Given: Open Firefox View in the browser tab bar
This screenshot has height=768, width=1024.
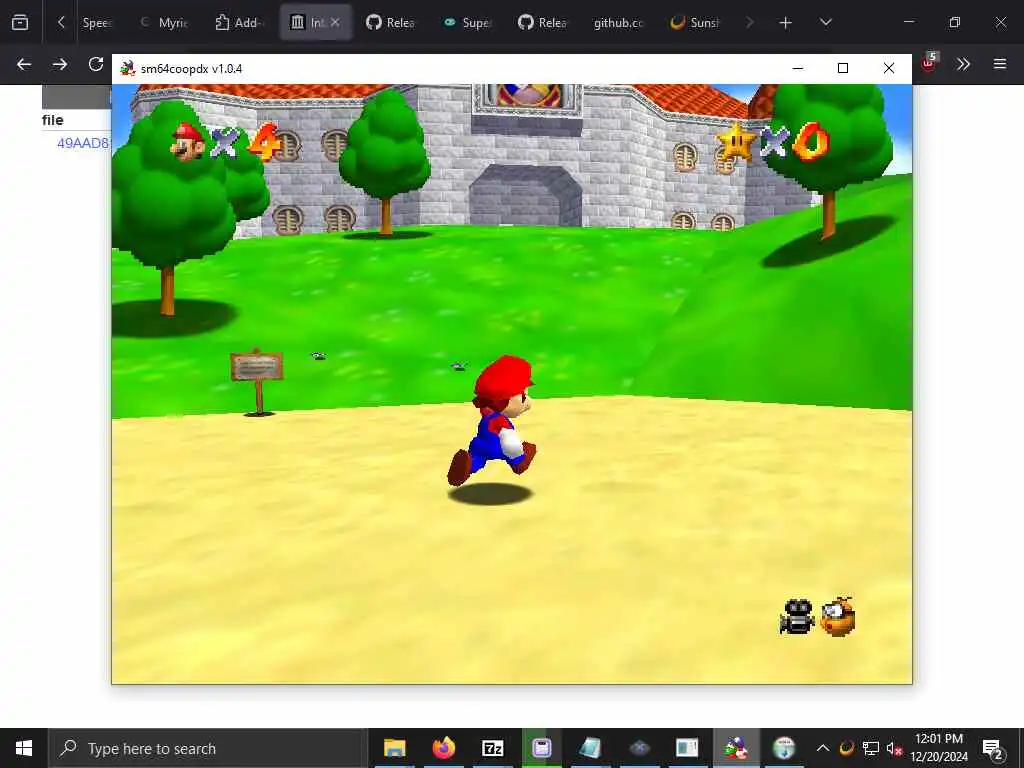Looking at the screenshot, I should point(20,22).
